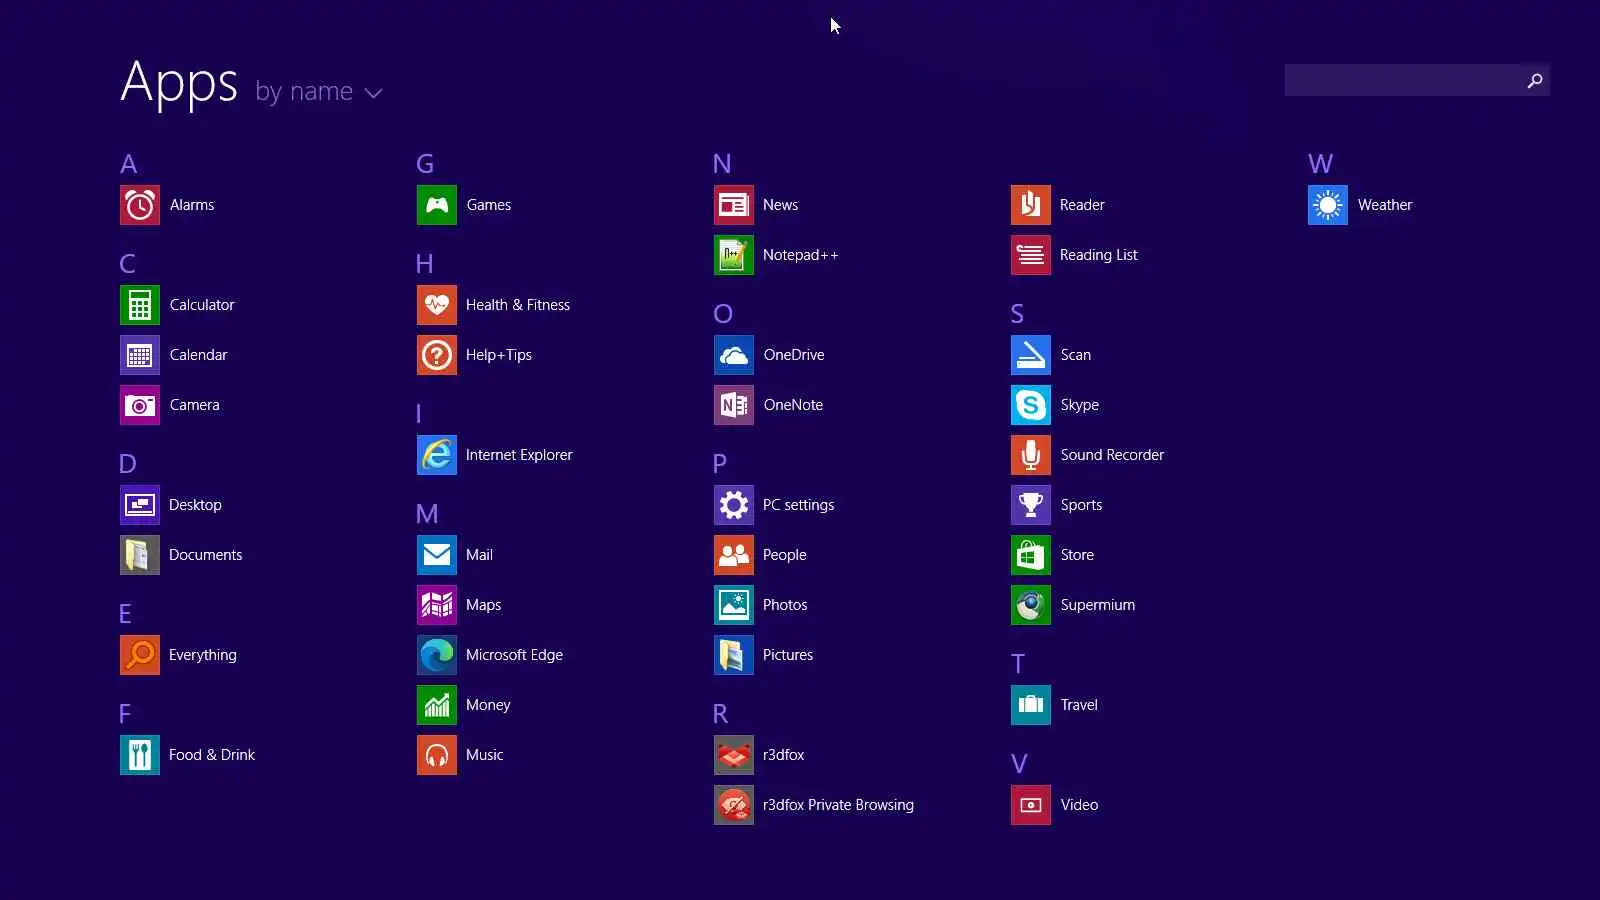
Task: Select the letter V group header
Action: 1019,764
